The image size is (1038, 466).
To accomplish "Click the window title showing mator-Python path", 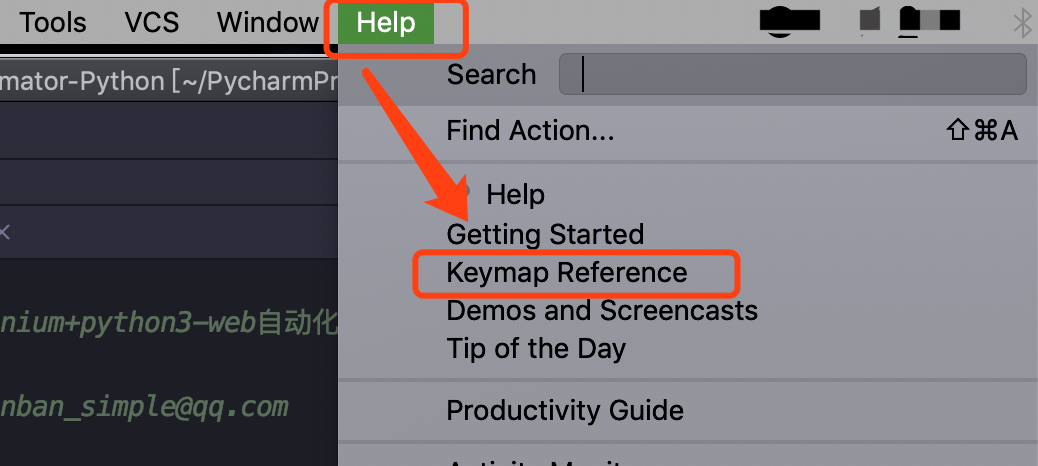I will pyautogui.click(x=168, y=80).
